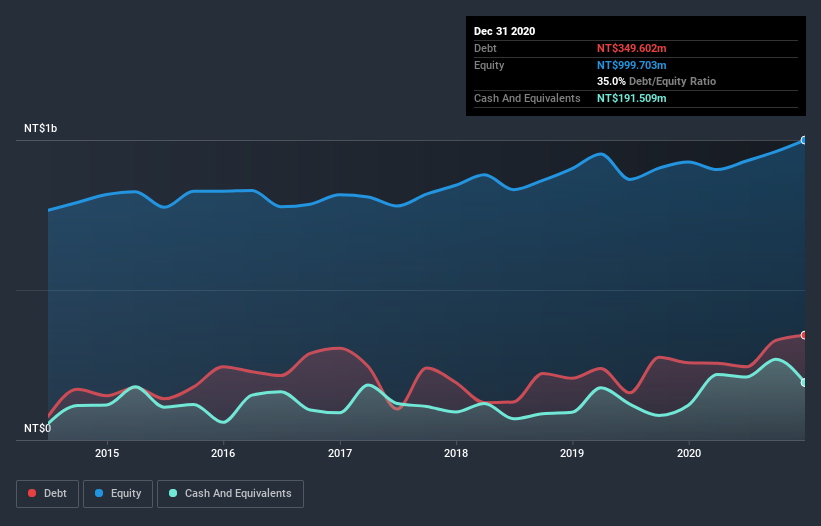Click the Debt row label in tooltip
This screenshot has height=526, width=821.
[x=485, y=48]
